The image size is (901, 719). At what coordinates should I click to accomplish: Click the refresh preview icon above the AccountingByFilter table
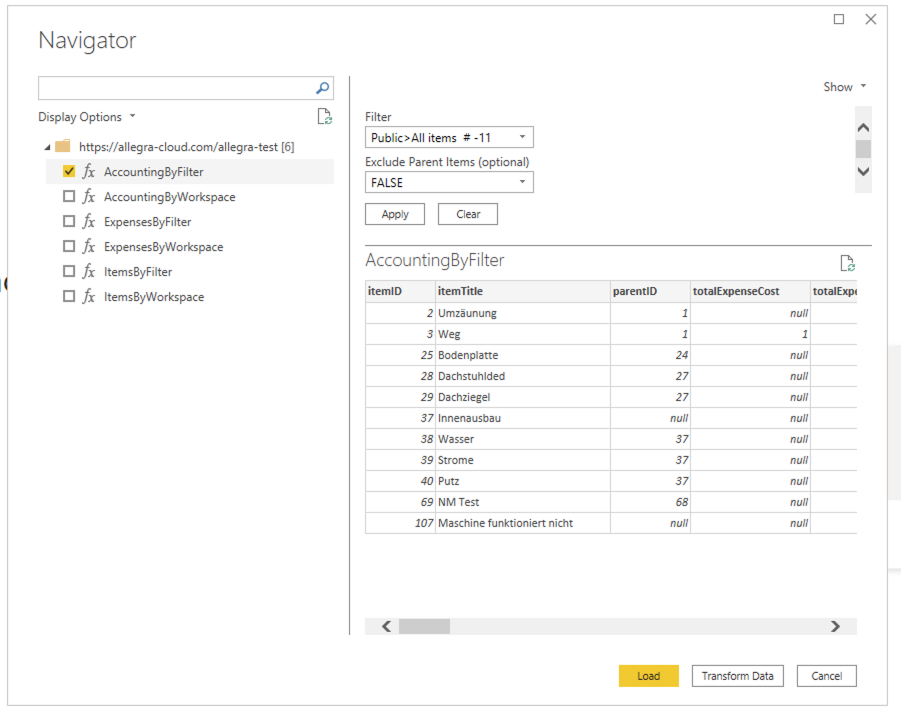(848, 262)
